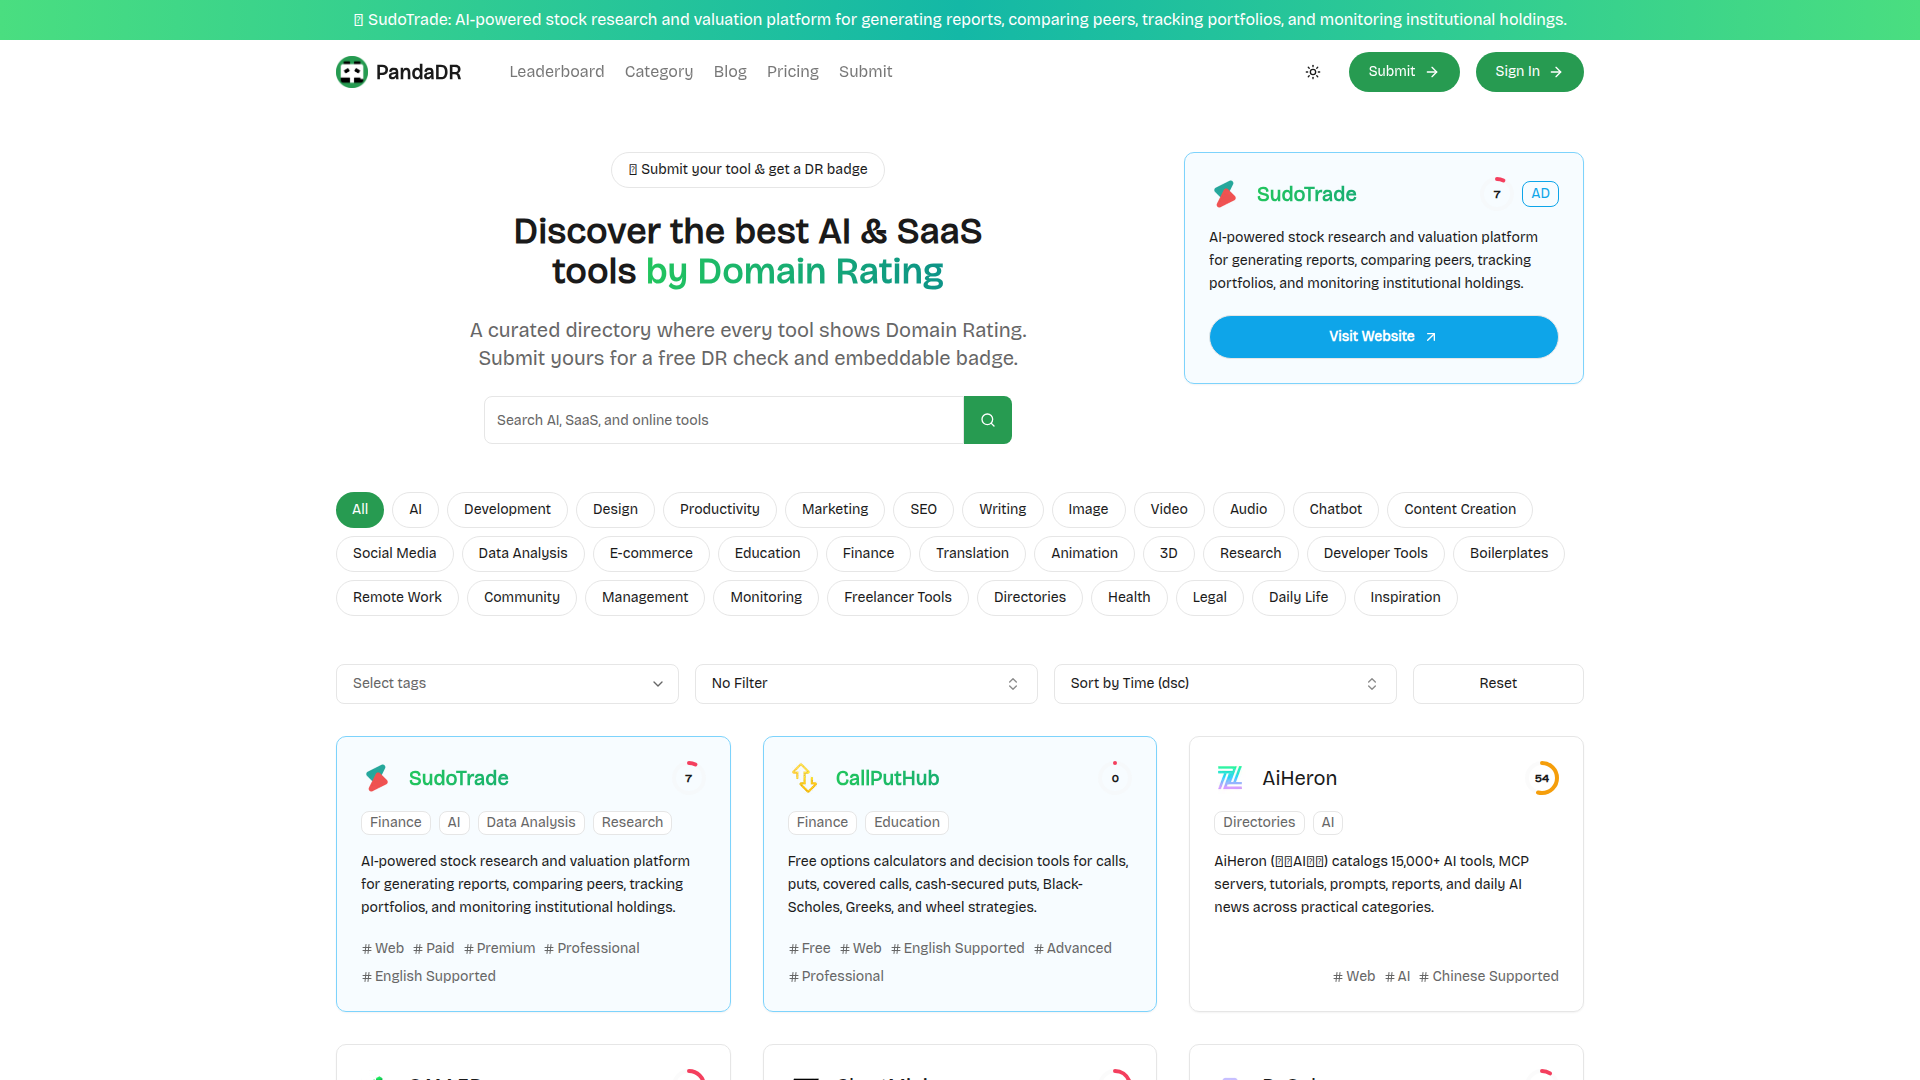Open the Submit nav text link
The width and height of the screenshot is (1920, 1080).
tap(866, 72)
